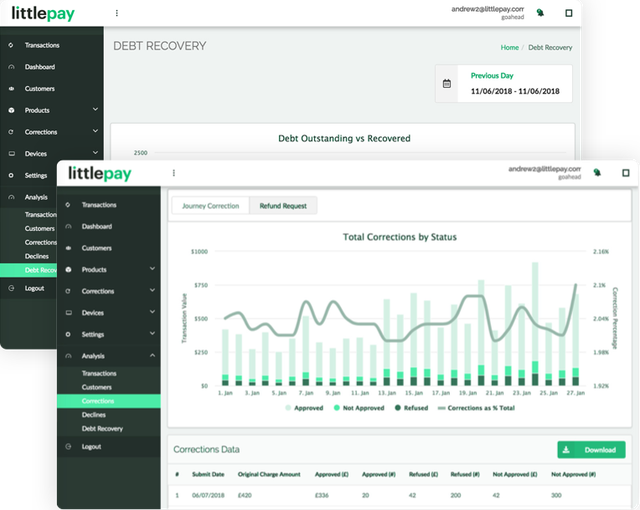Open Previous Day date range picker
Viewport: 640px width, 510px height.
pyautogui.click(x=504, y=83)
